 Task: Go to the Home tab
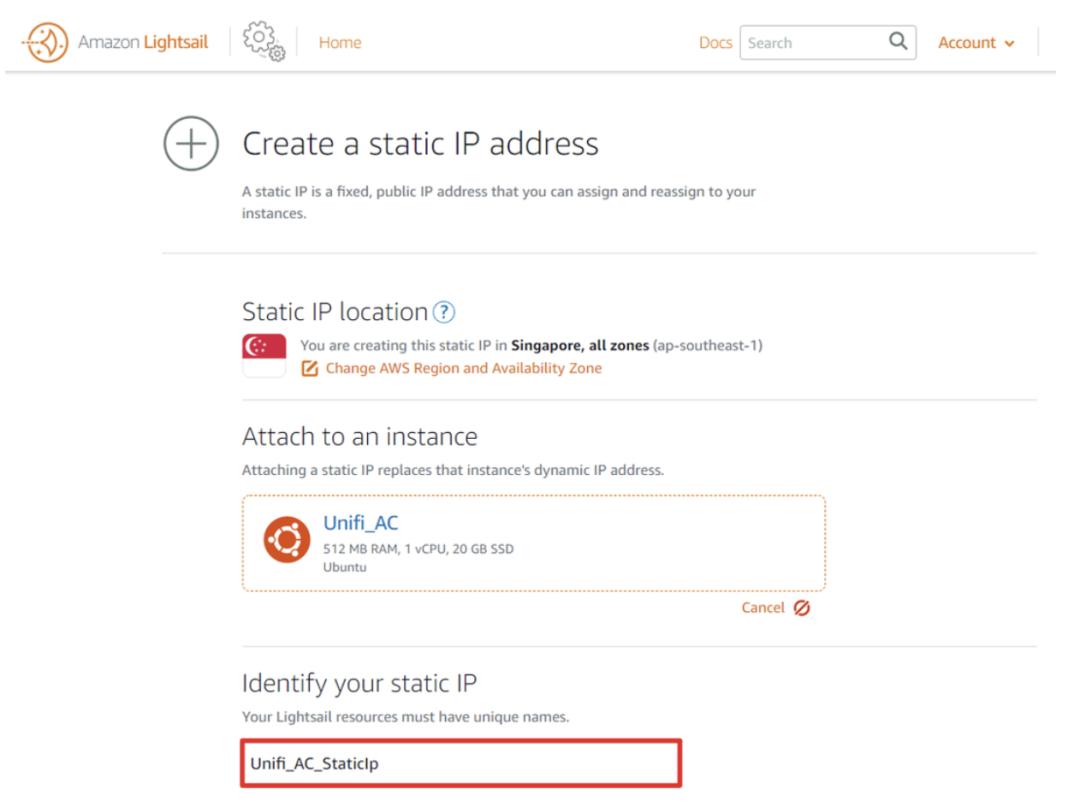(340, 43)
